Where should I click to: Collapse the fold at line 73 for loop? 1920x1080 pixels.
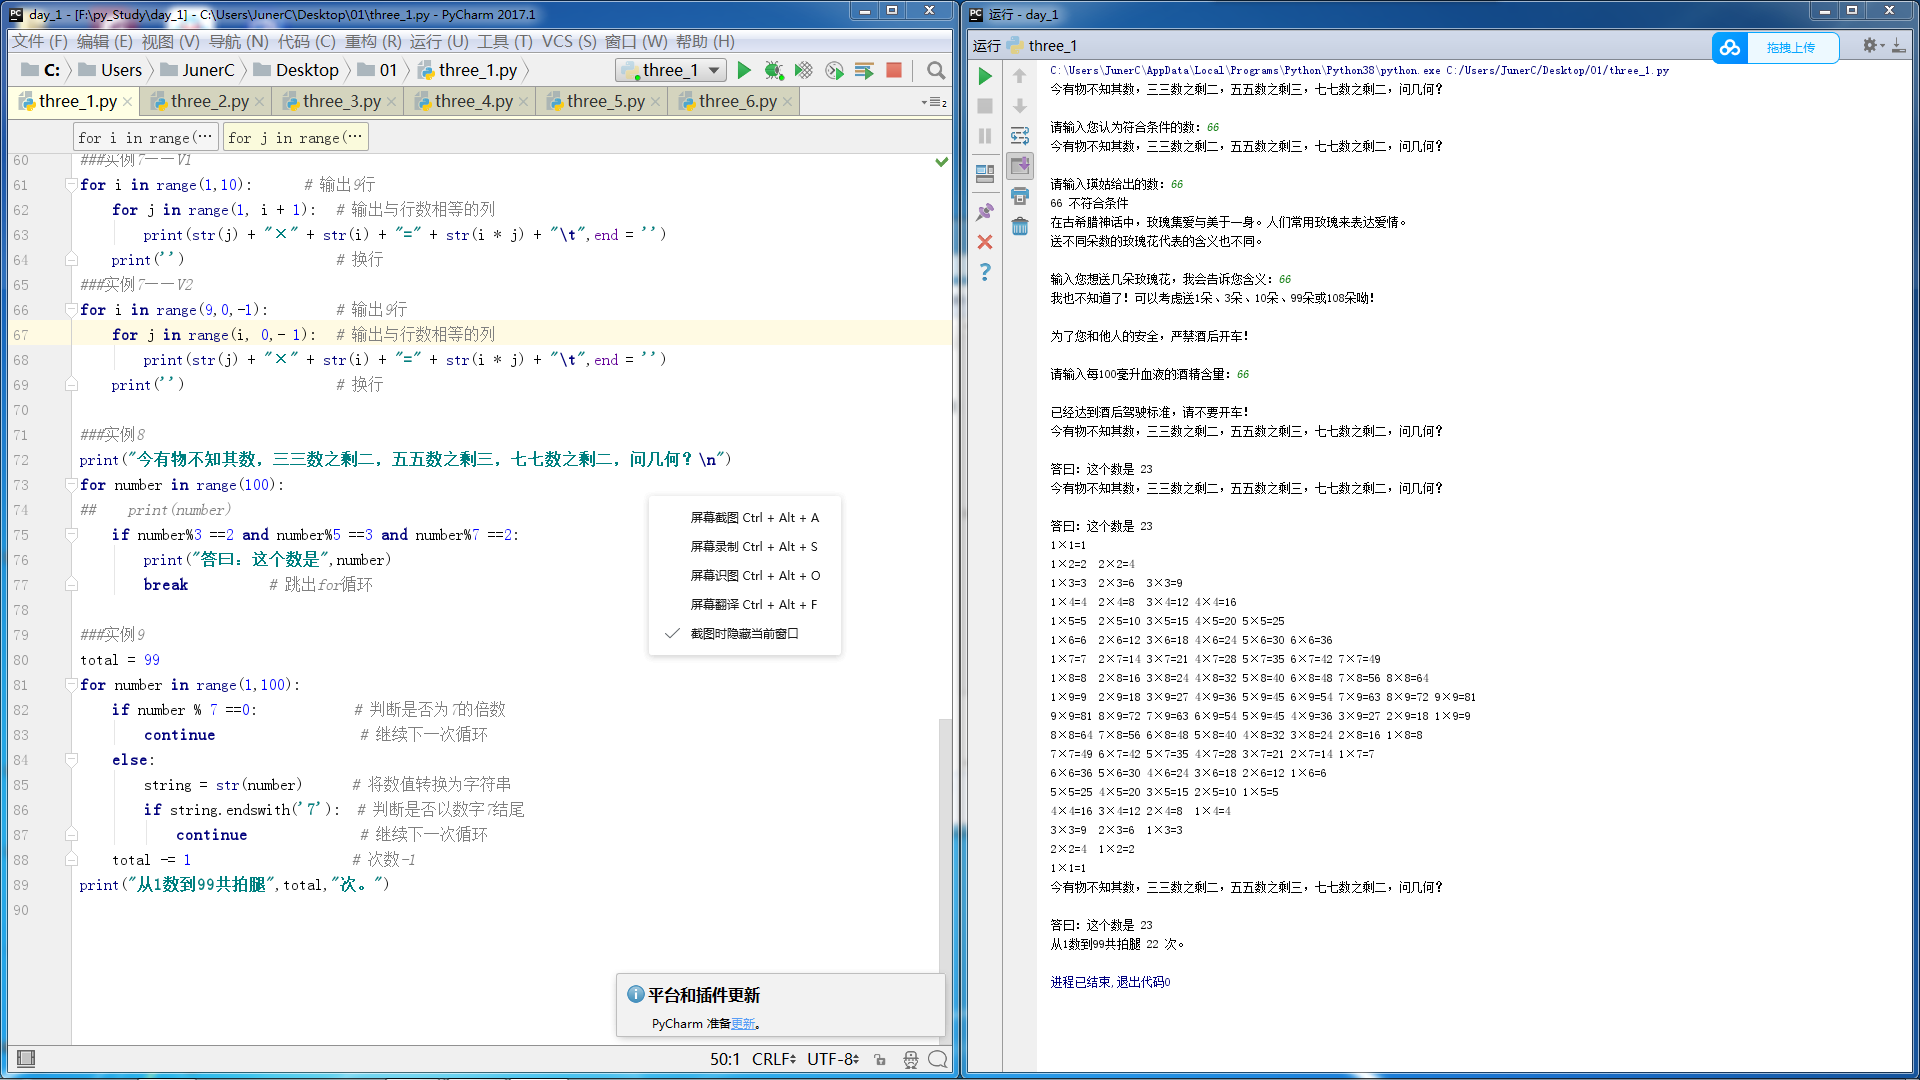click(71, 485)
